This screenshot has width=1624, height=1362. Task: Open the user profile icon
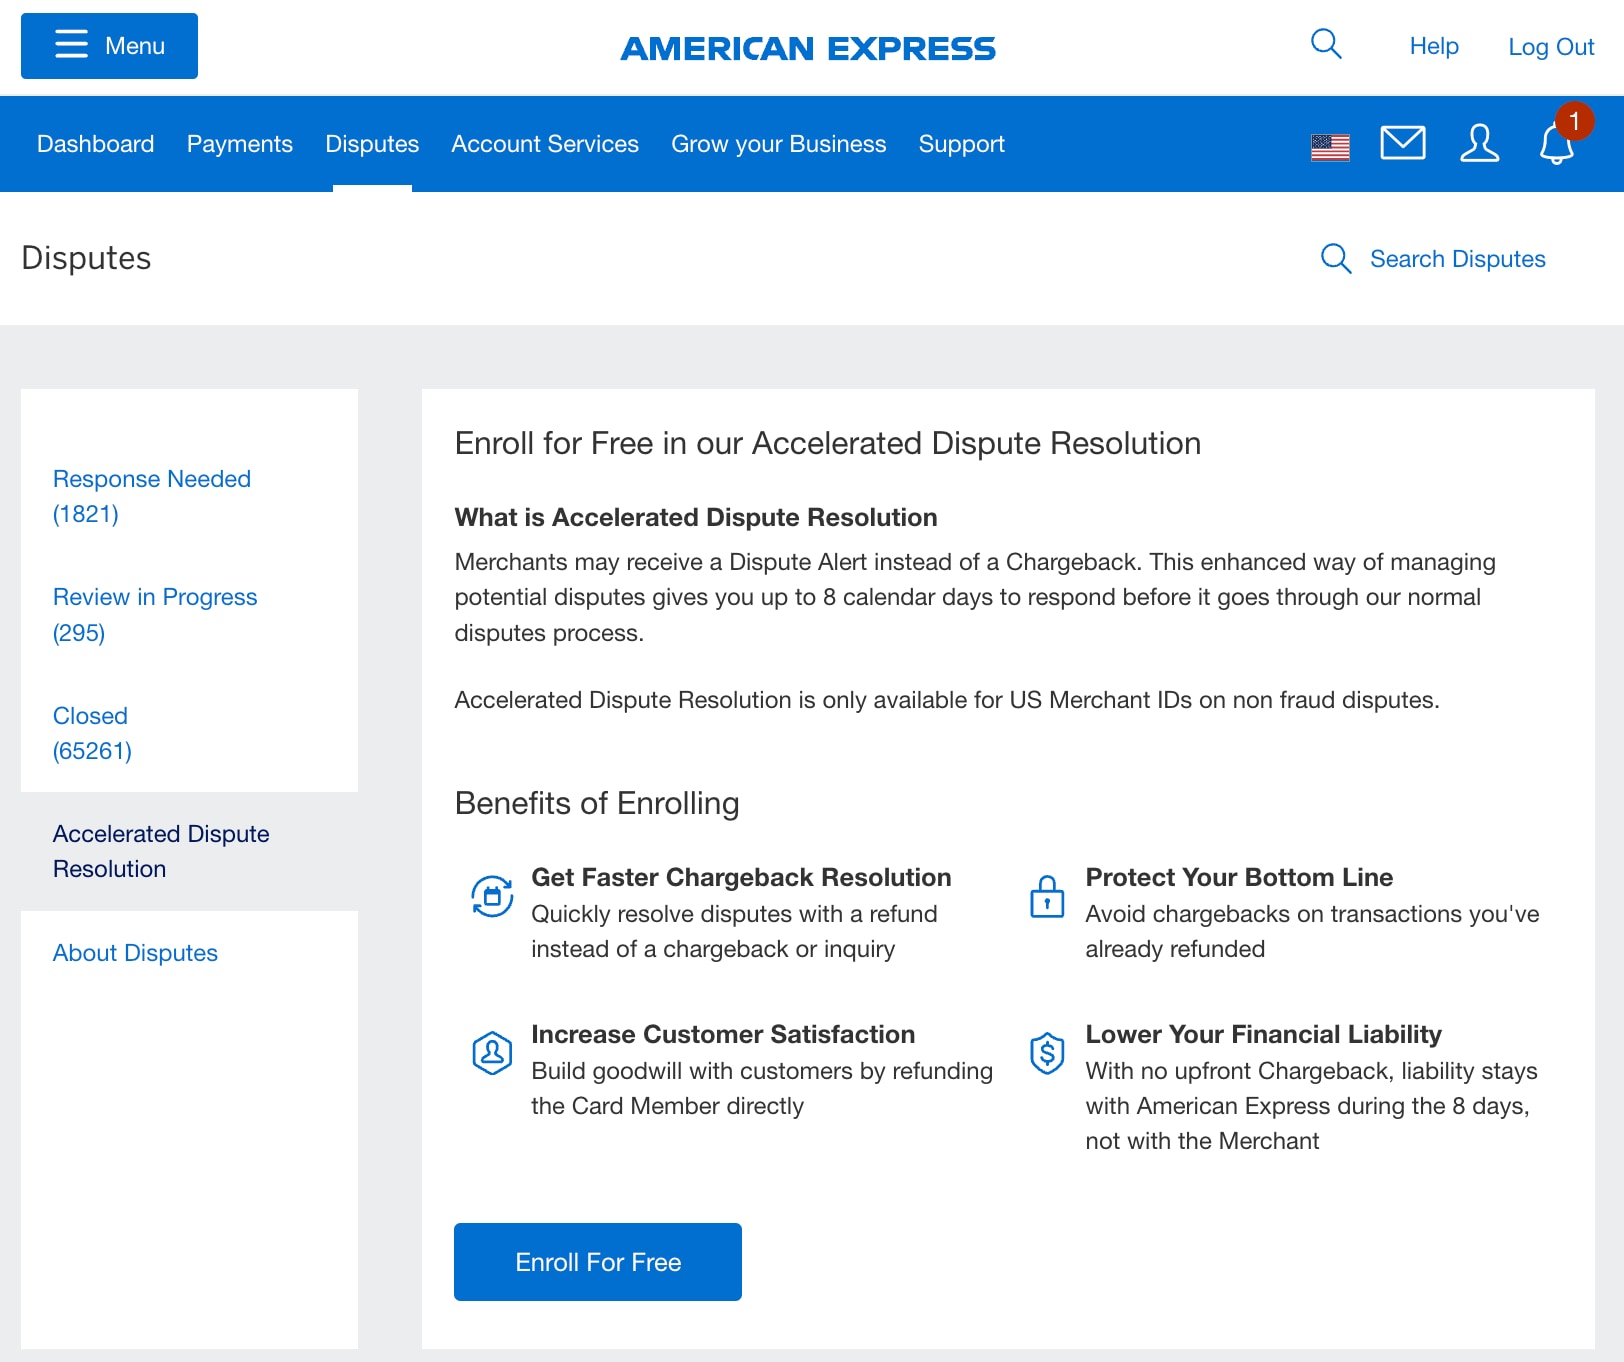(1479, 143)
